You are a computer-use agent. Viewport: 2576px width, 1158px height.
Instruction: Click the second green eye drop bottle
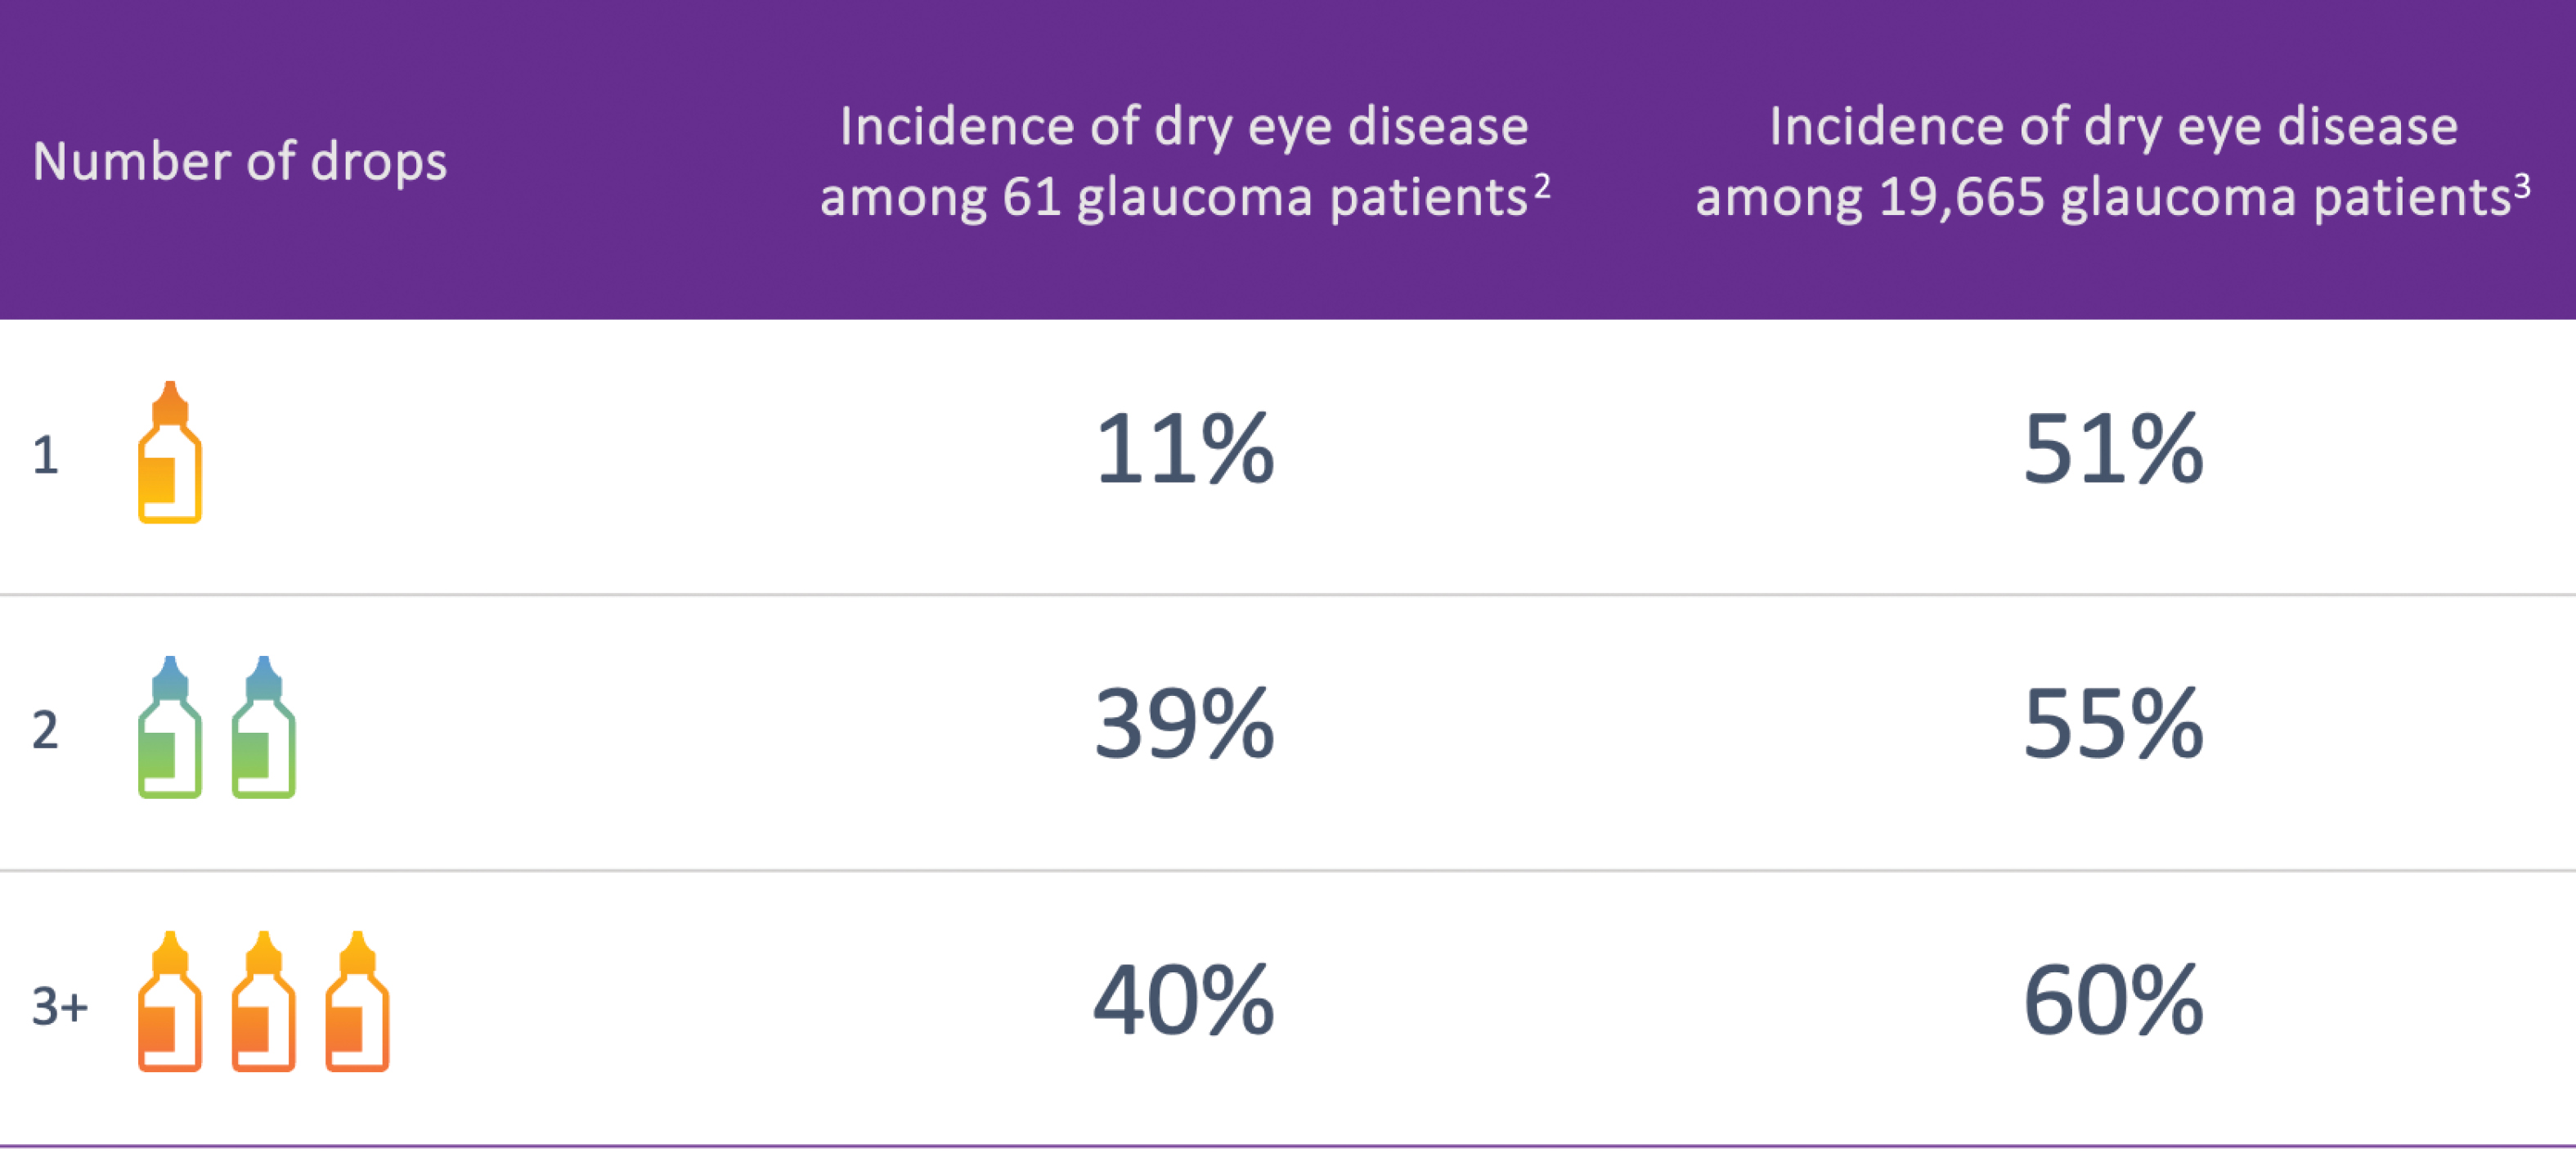(x=263, y=728)
